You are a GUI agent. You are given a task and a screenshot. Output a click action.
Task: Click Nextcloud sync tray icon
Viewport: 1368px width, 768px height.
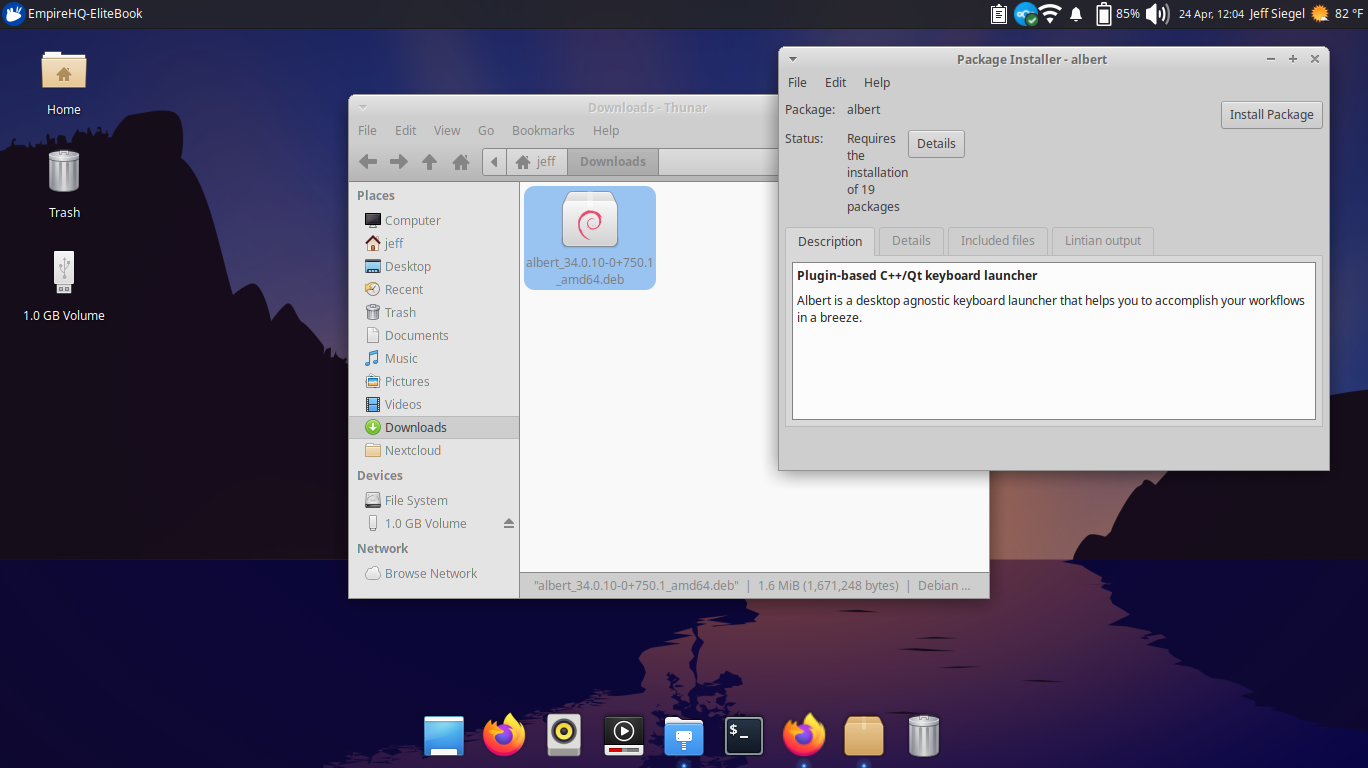1025,14
